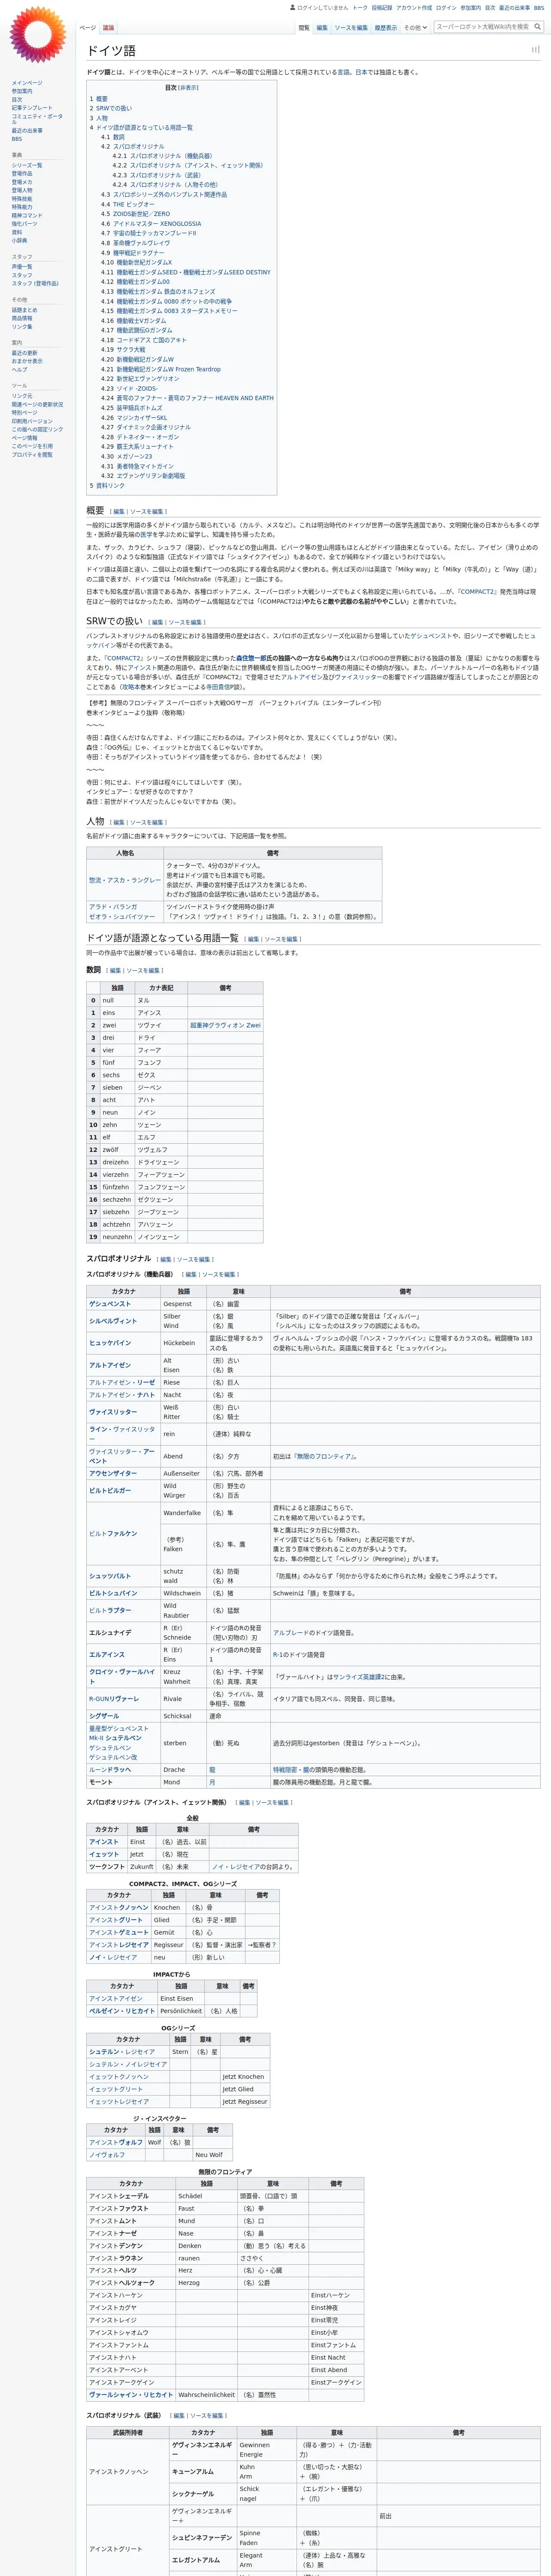Click the ログイン link
Image resolution: width=551 pixels, height=2576 pixels.
pos(446,8)
